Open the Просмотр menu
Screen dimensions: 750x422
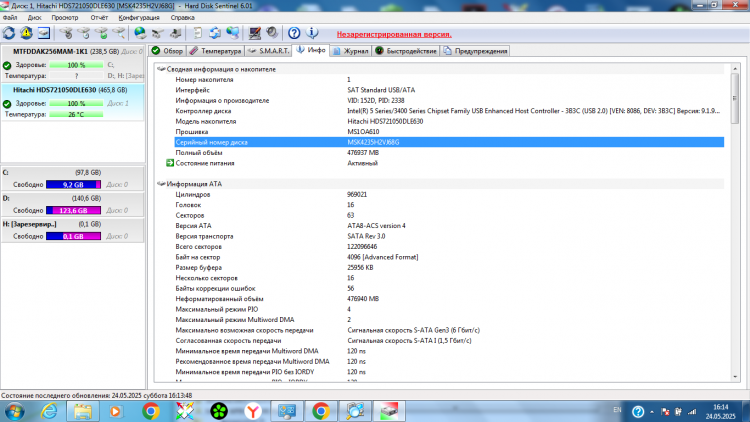[65, 18]
